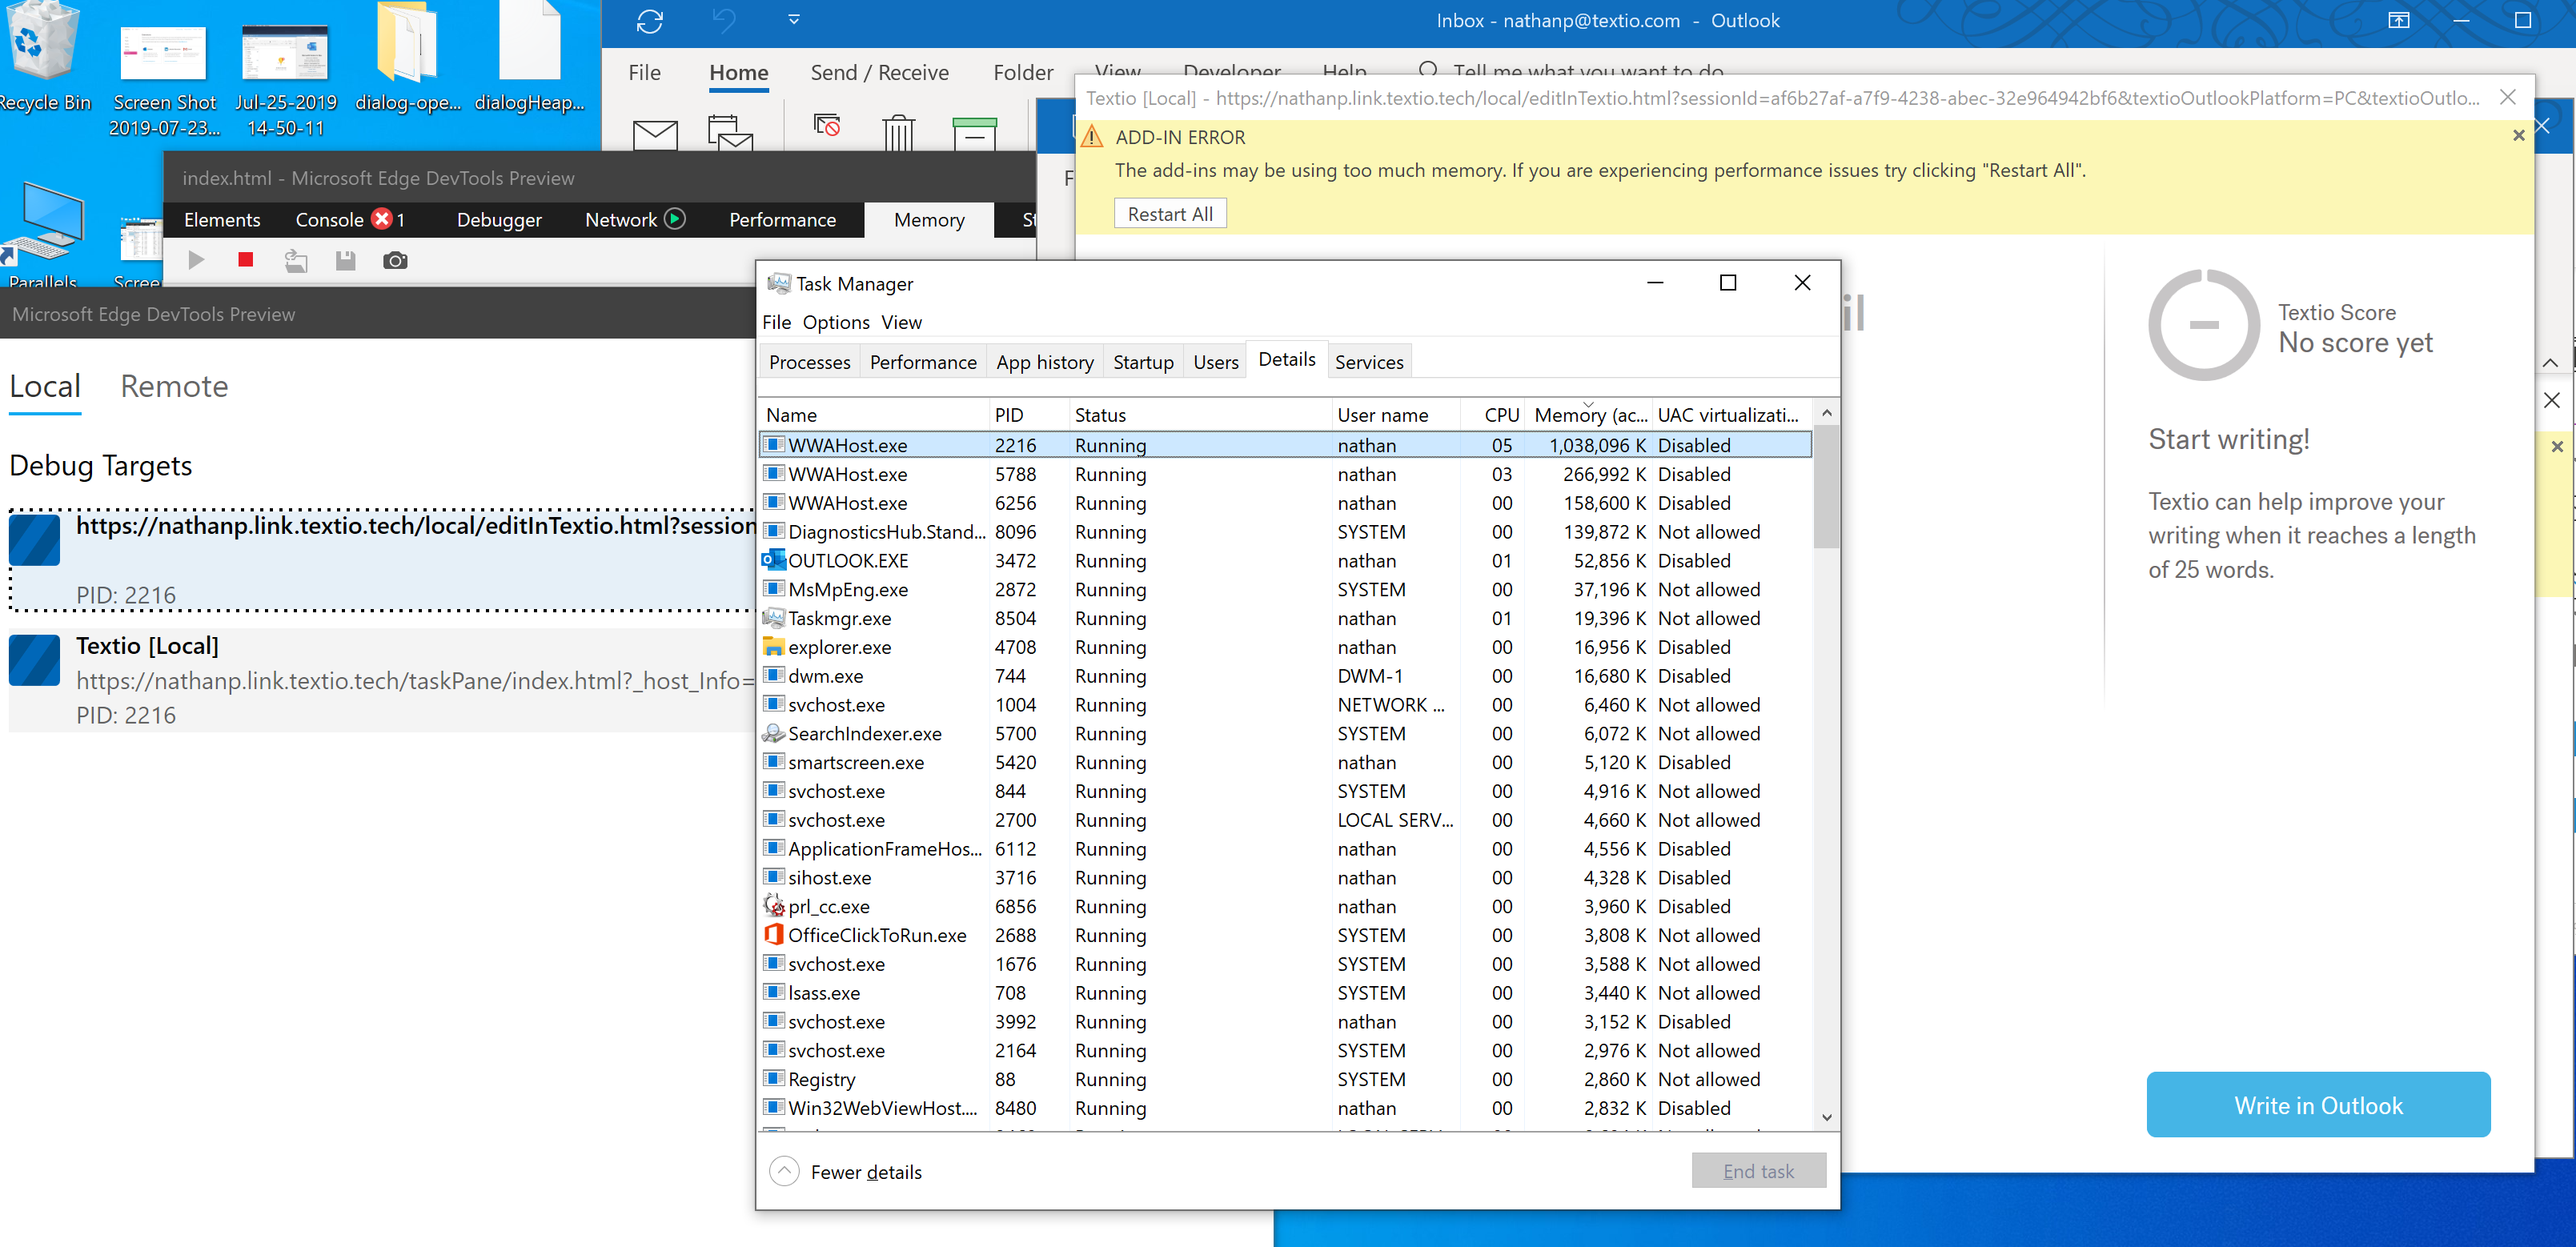Click the start profiling play icon in DevTools
This screenshot has height=1247, width=2576.
196,261
